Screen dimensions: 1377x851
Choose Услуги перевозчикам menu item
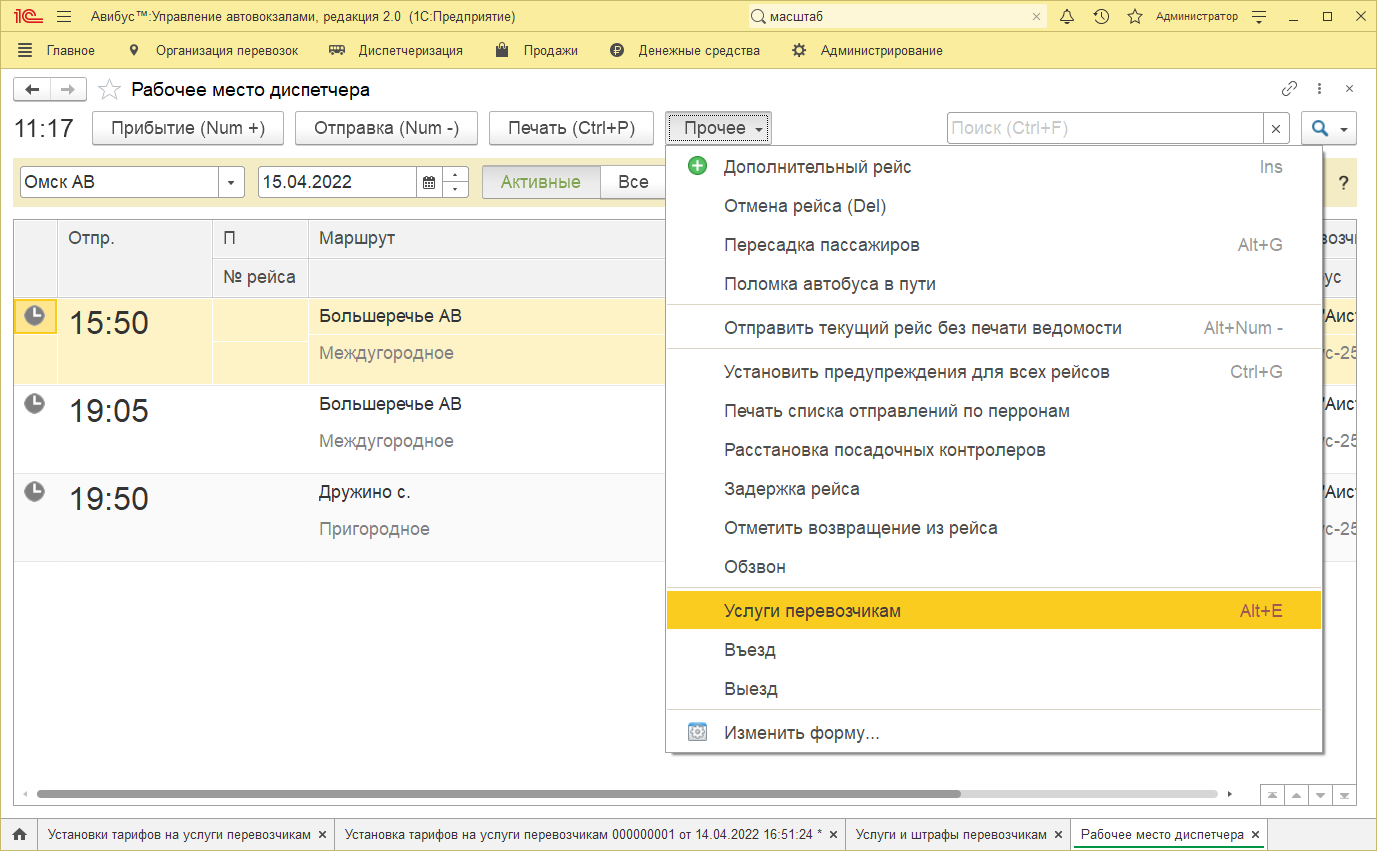tap(812, 611)
